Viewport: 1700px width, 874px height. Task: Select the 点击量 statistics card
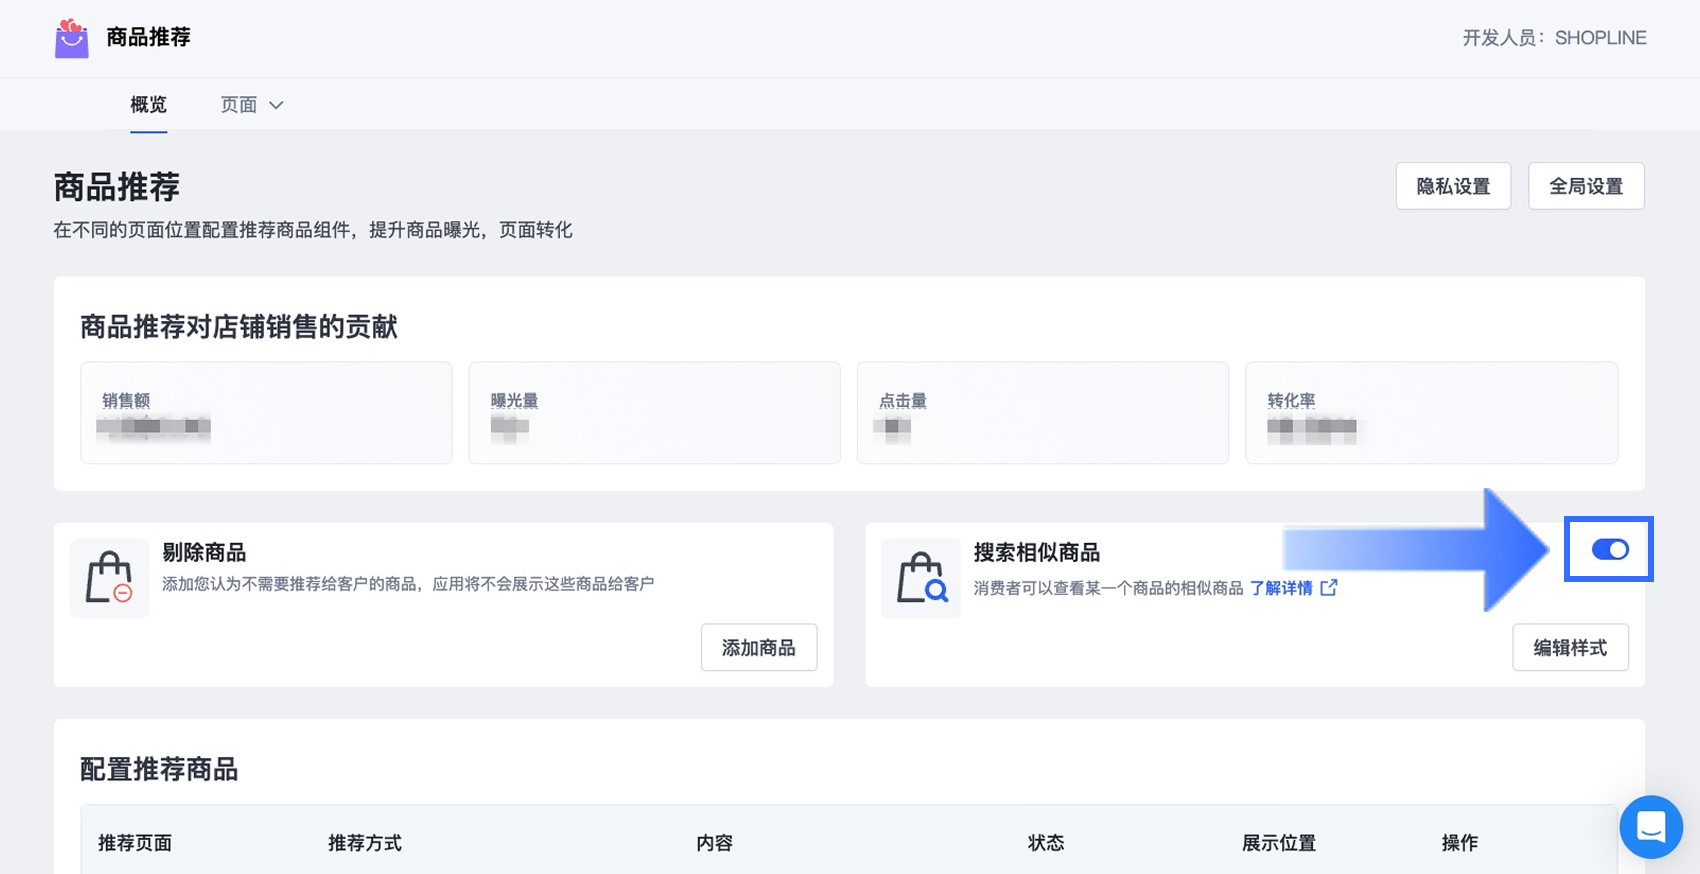(x=1042, y=413)
